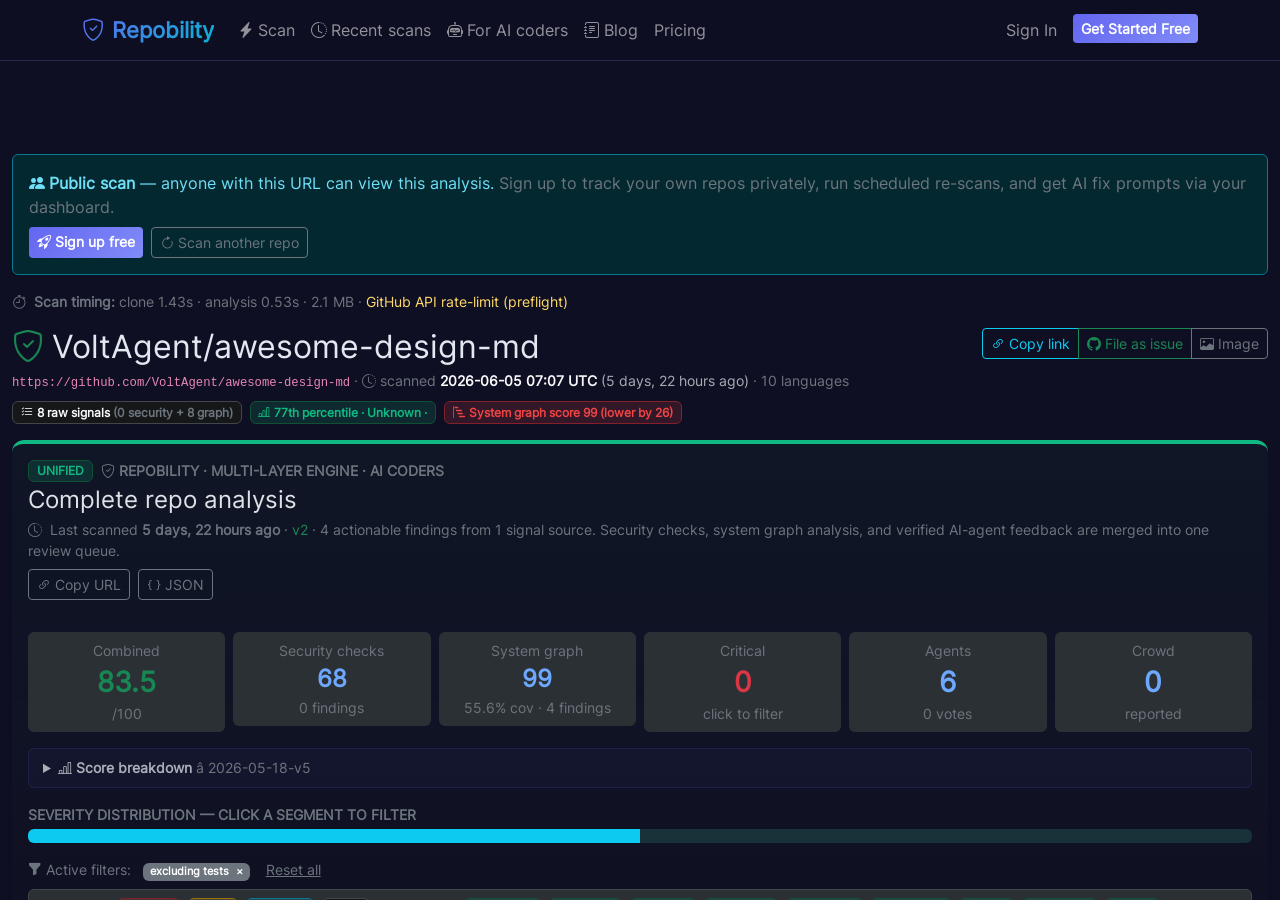Click the Reset all filters link
The width and height of the screenshot is (1280, 900).
pos(293,870)
